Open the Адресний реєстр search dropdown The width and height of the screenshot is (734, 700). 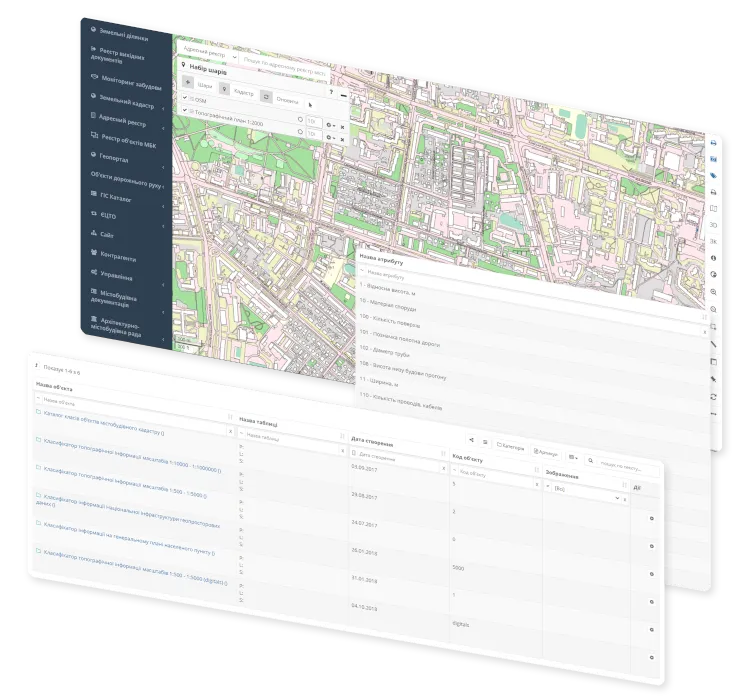(x=208, y=52)
